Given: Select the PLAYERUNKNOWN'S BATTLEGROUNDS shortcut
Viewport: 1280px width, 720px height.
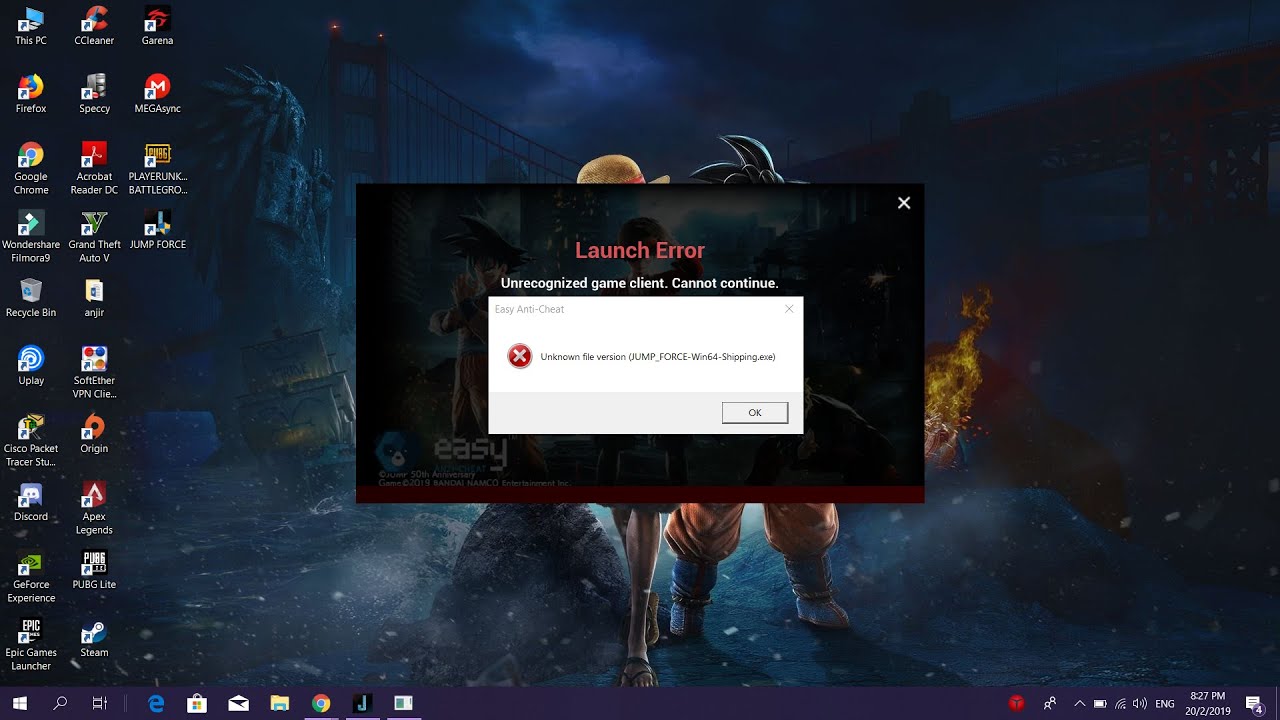Looking at the screenshot, I should pyautogui.click(x=157, y=168).
